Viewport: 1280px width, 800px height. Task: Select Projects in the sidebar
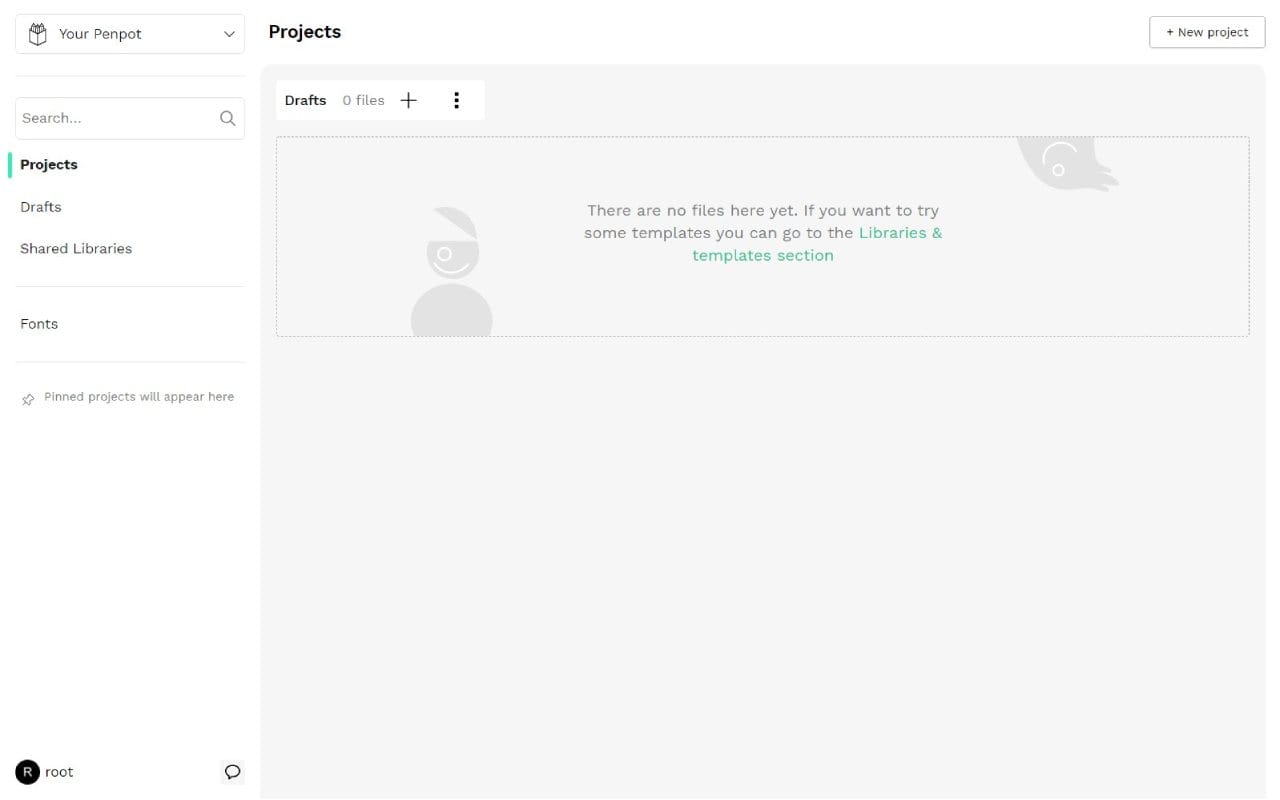click(48, 164)
